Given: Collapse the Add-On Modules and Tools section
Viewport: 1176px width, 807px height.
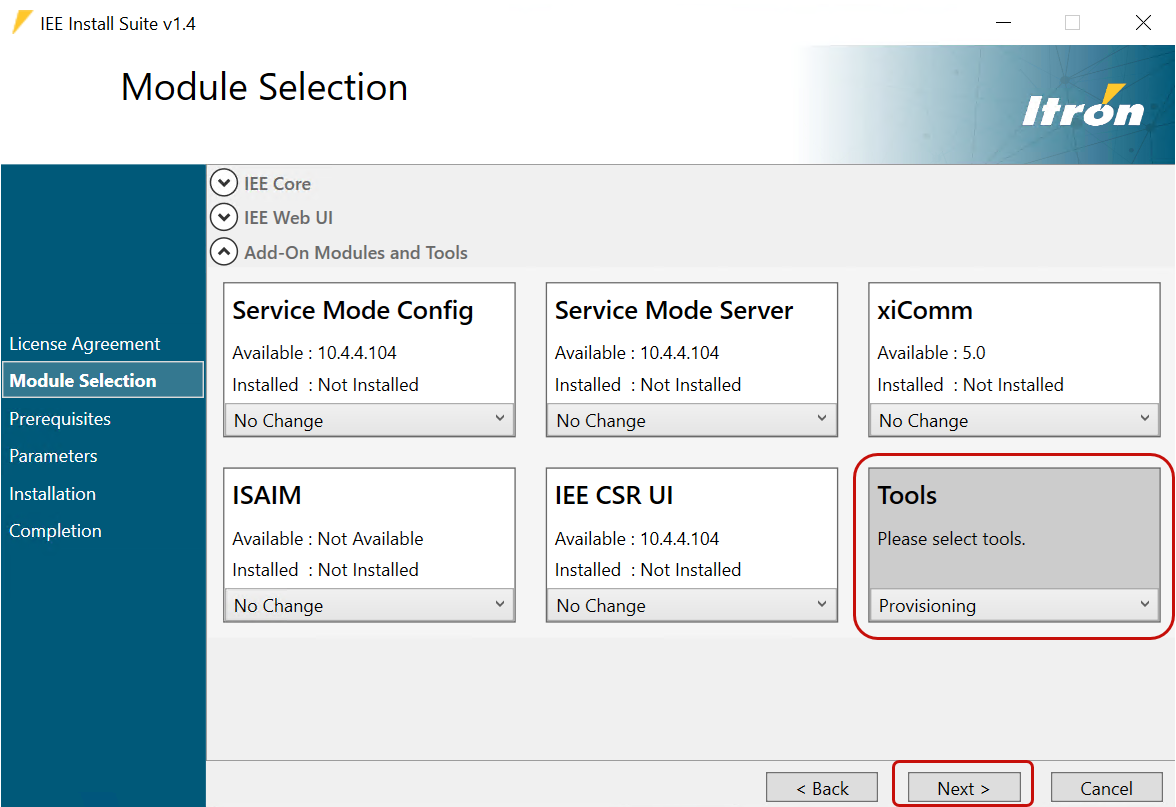Looking at the screenshot, I should [x=224, y=251].
